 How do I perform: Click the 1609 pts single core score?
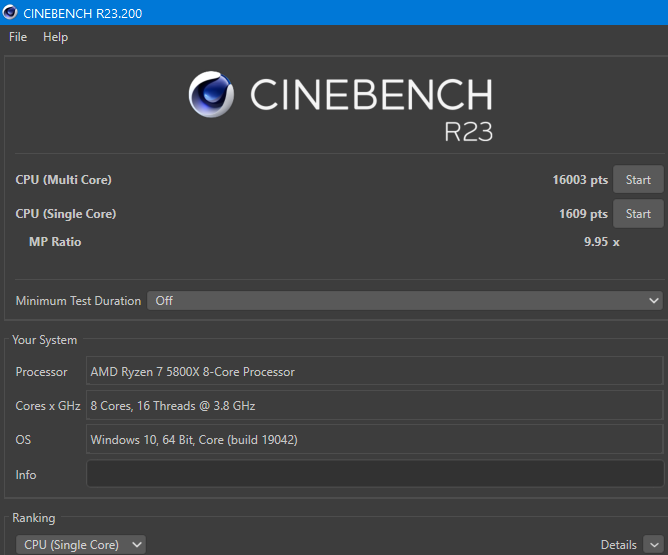[583, 214]
